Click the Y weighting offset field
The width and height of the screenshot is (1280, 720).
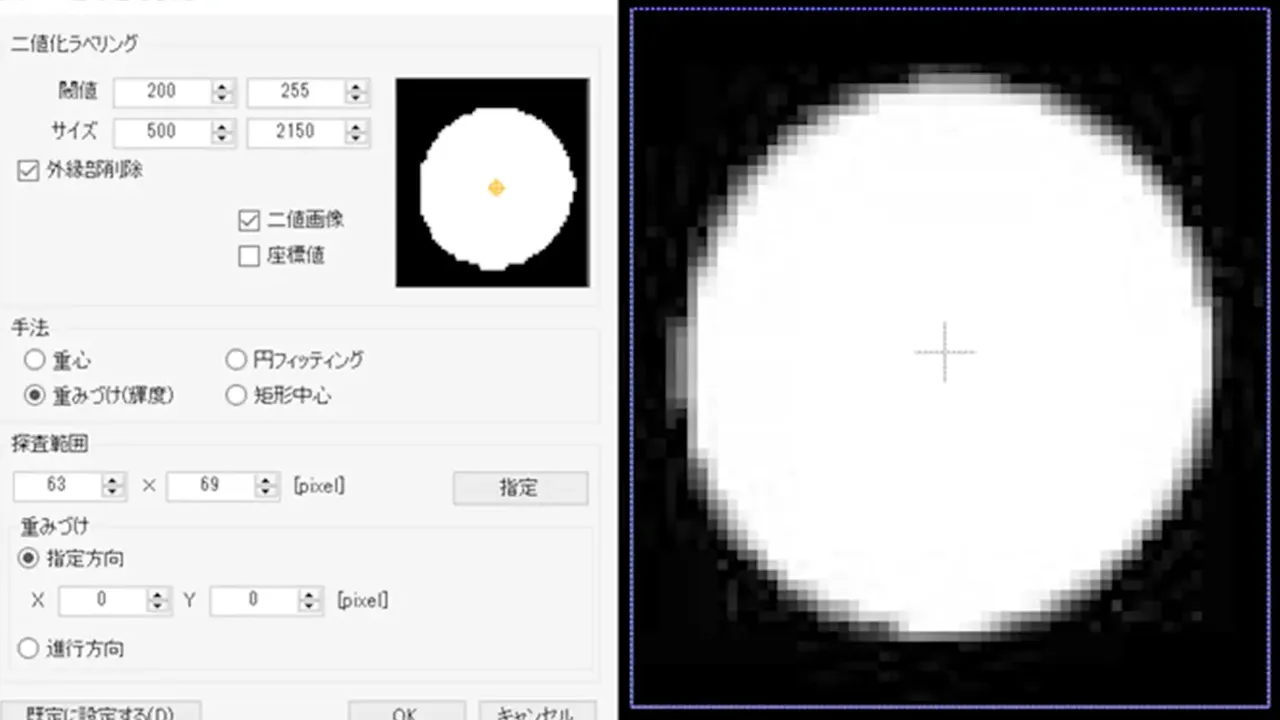[254, 600]
